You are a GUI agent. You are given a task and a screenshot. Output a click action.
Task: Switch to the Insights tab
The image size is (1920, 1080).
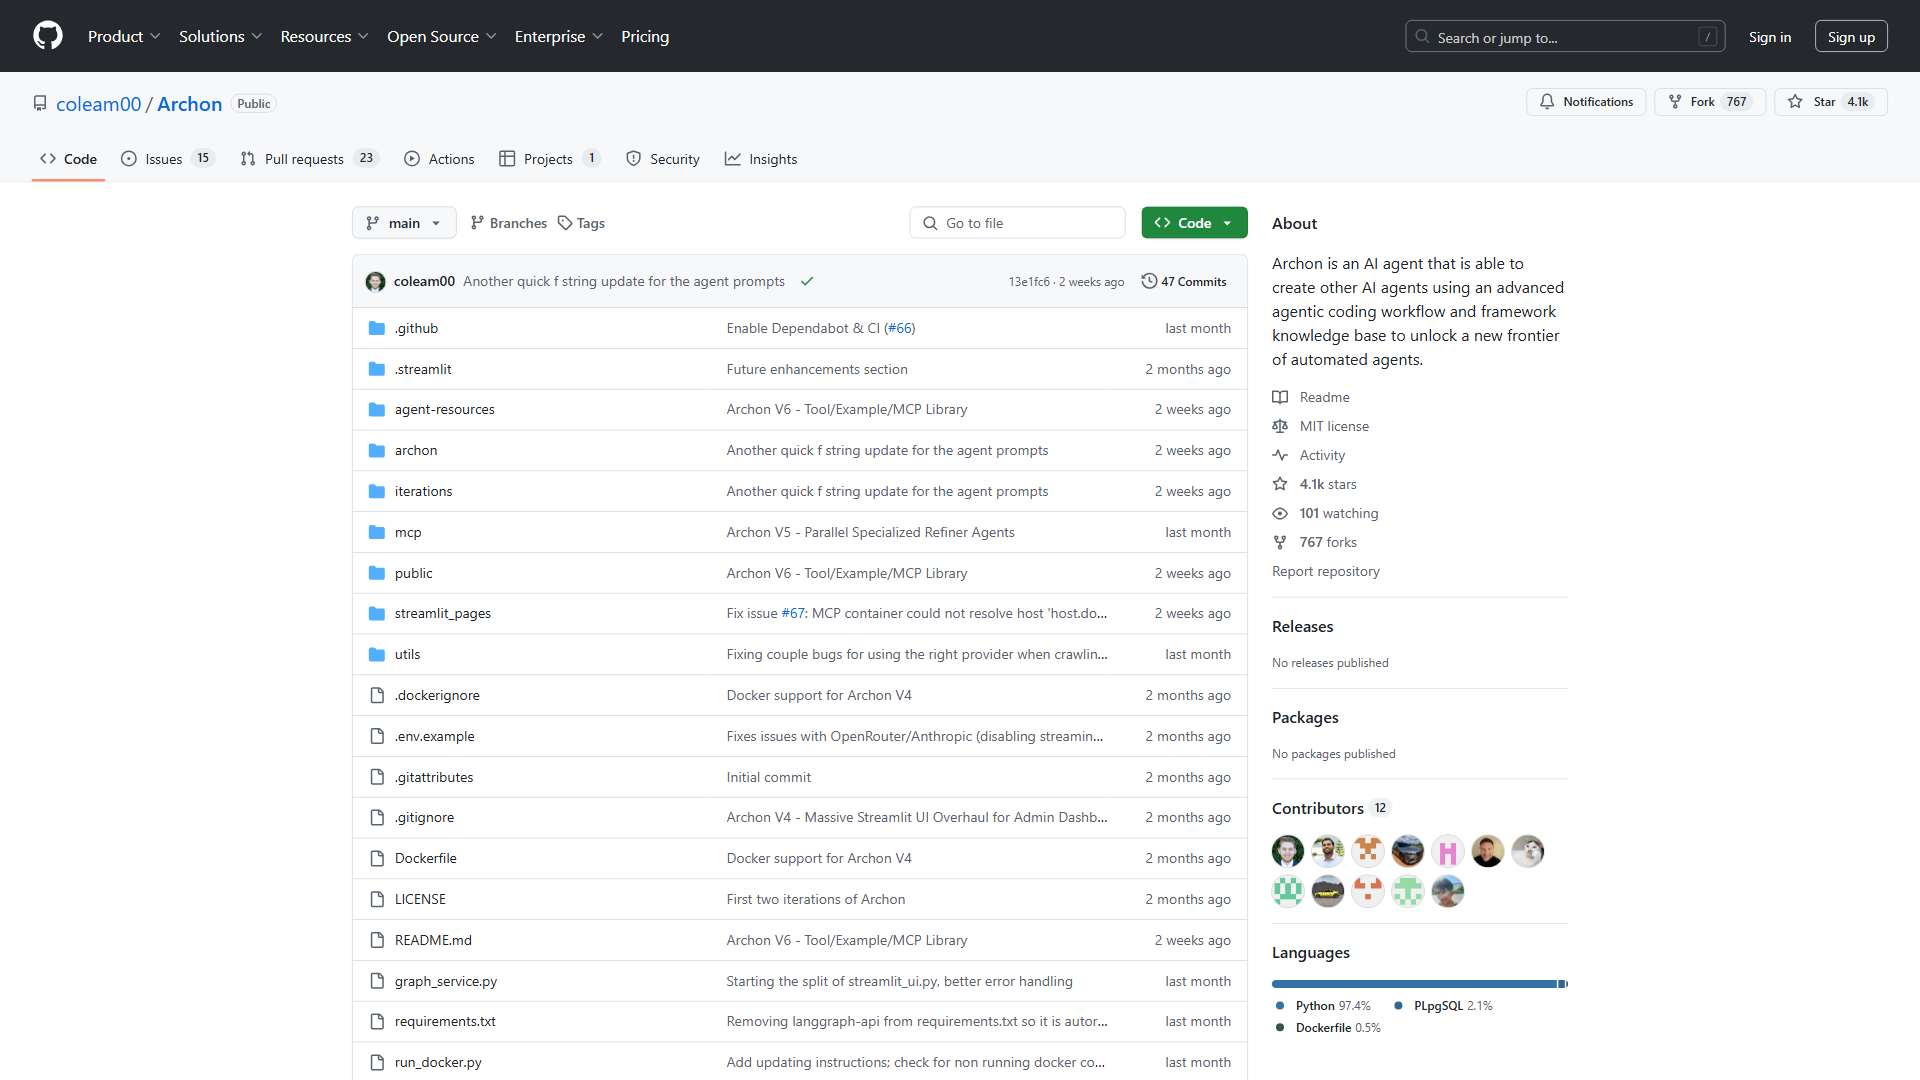click(x=761, y=159)
